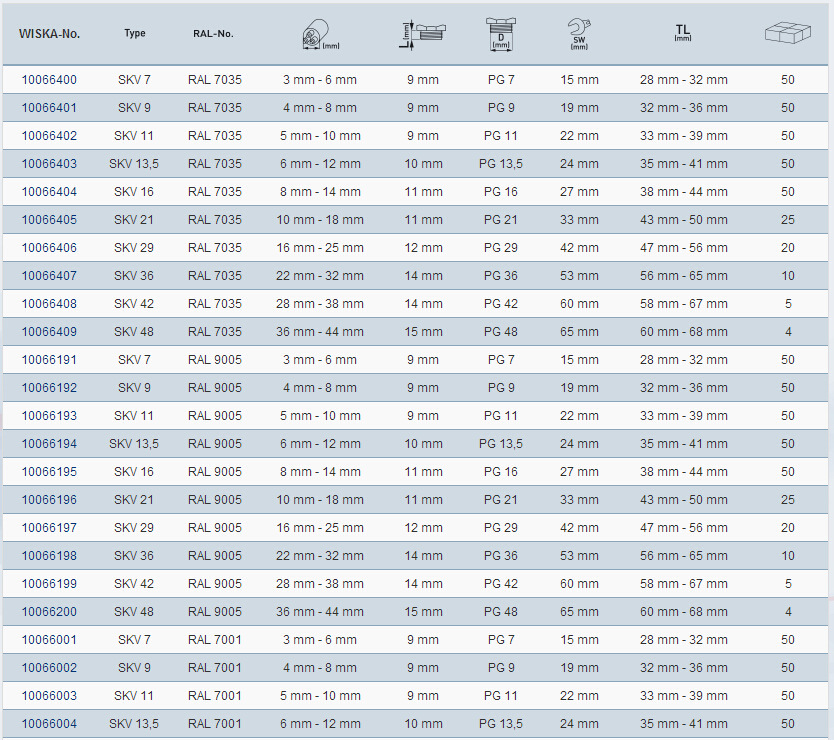Open article number 10066400
This screenshot has height=740, width=834.
tap(49, 80)
